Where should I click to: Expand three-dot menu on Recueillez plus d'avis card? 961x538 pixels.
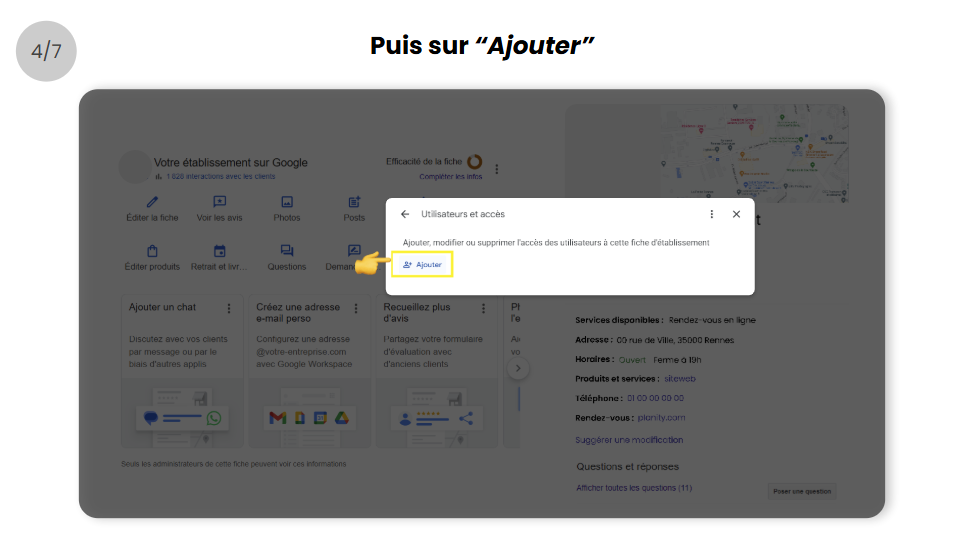pyautogui.click(x=483, y=308)
